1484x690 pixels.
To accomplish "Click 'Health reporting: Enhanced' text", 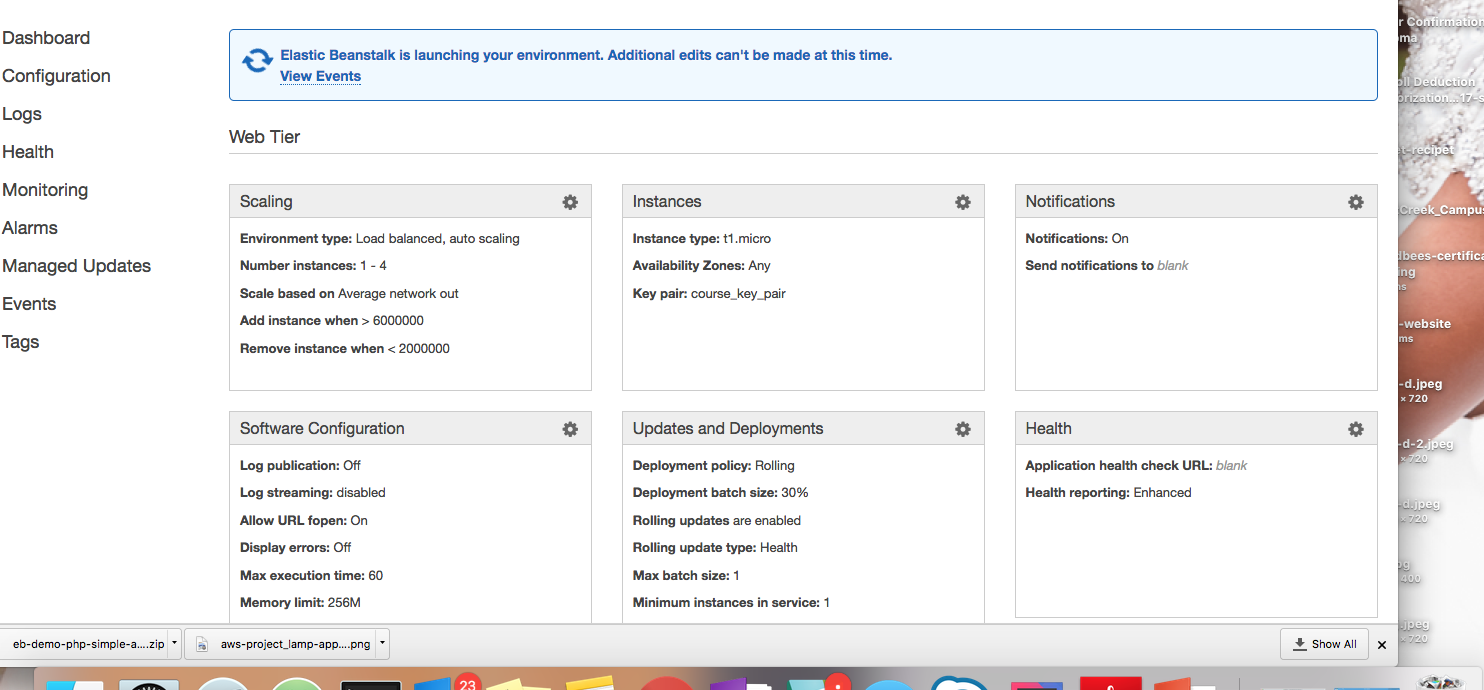I will pyautogui.click(x=1109, y=493).
